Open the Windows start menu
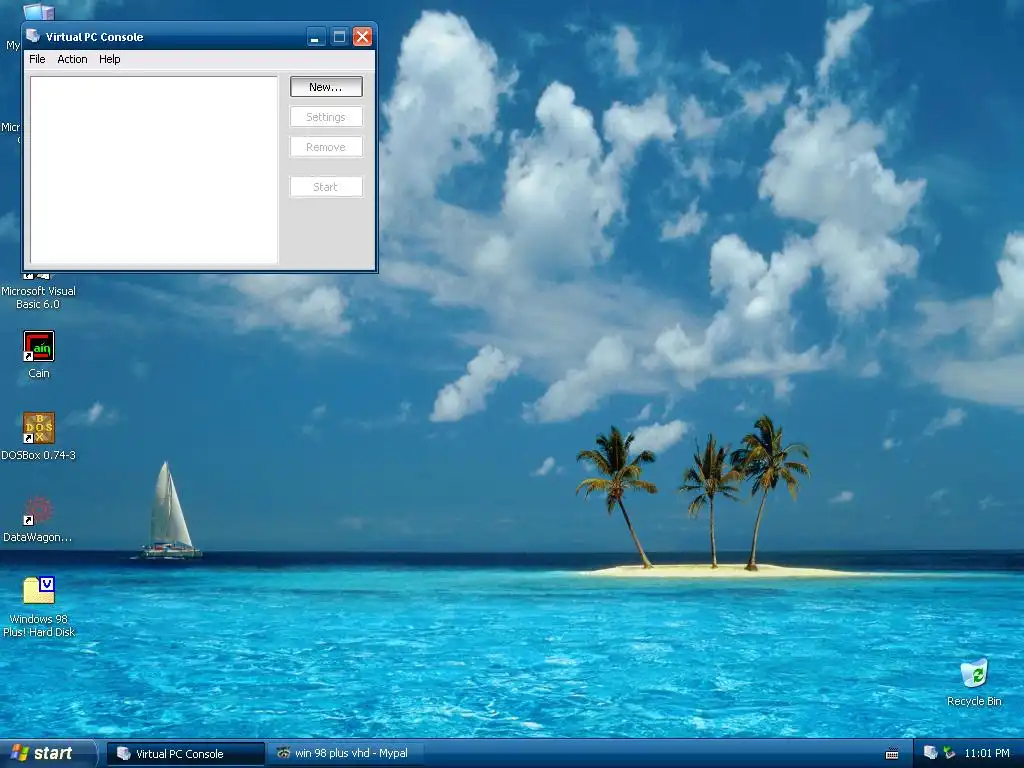This screenshot has height=768, width=1024. coord(47,753)
